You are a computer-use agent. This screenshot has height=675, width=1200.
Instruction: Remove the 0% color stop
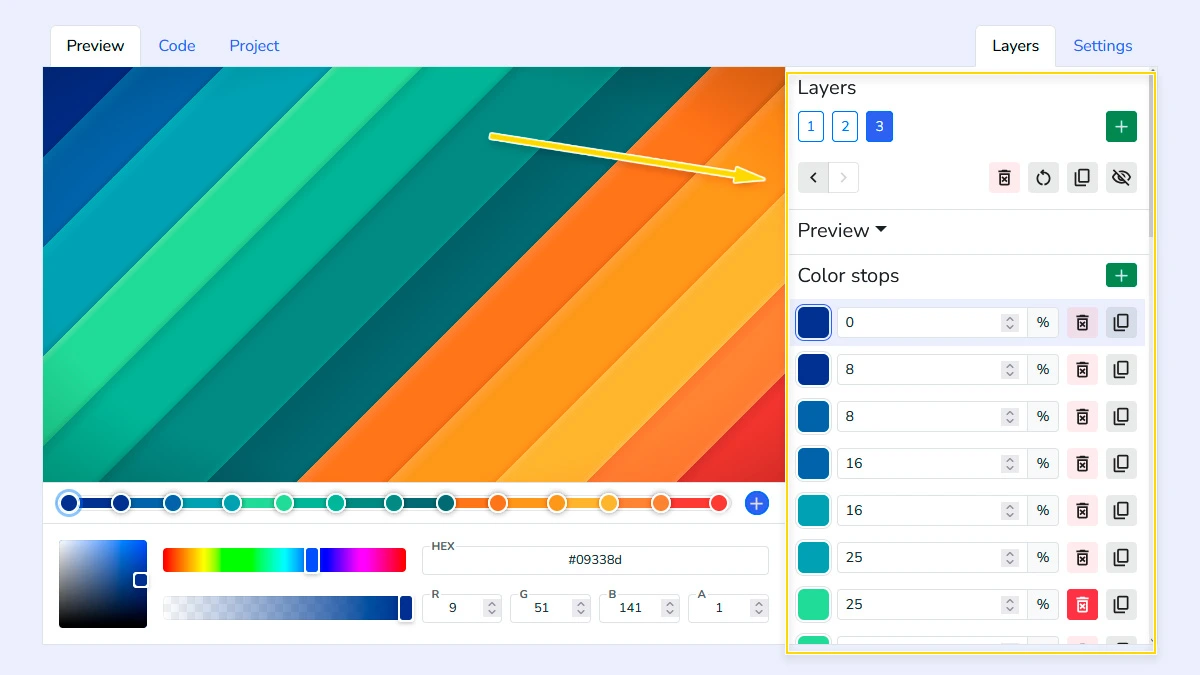point(1082,322)
